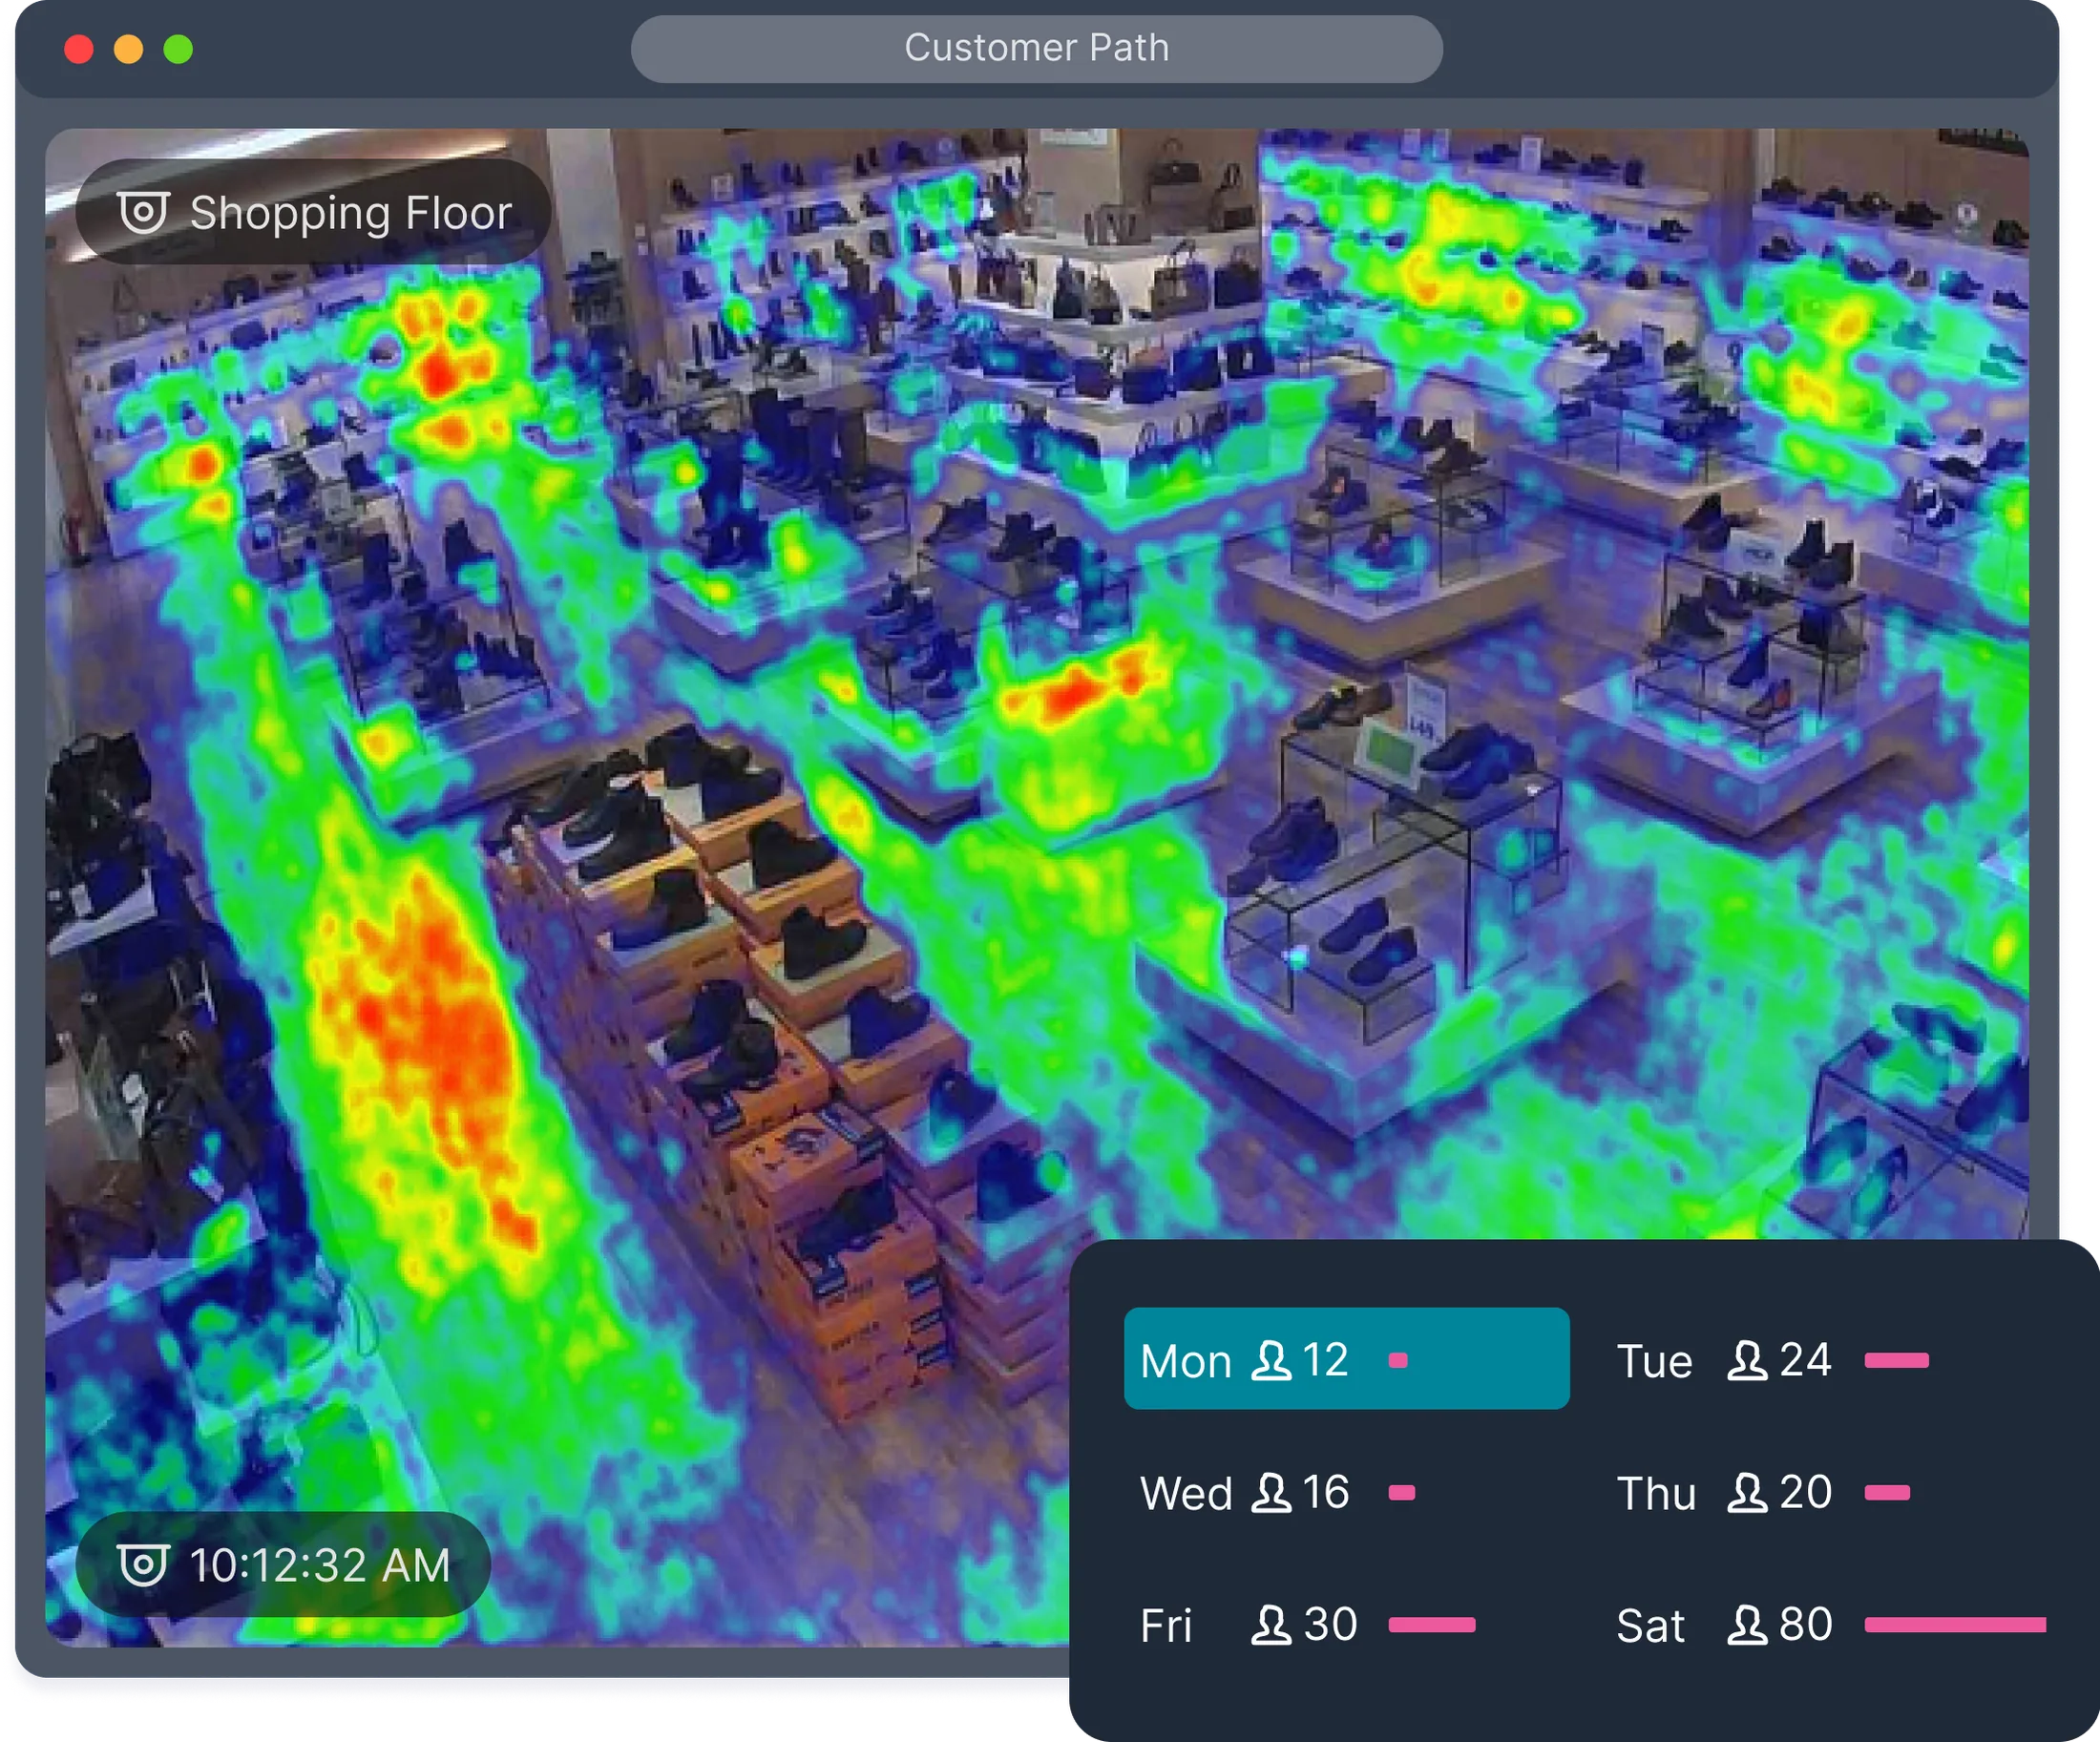Viewport: 2100px width, 1742px height.
Task: Click the Customer Path title bar
Action: (1036, 48)
